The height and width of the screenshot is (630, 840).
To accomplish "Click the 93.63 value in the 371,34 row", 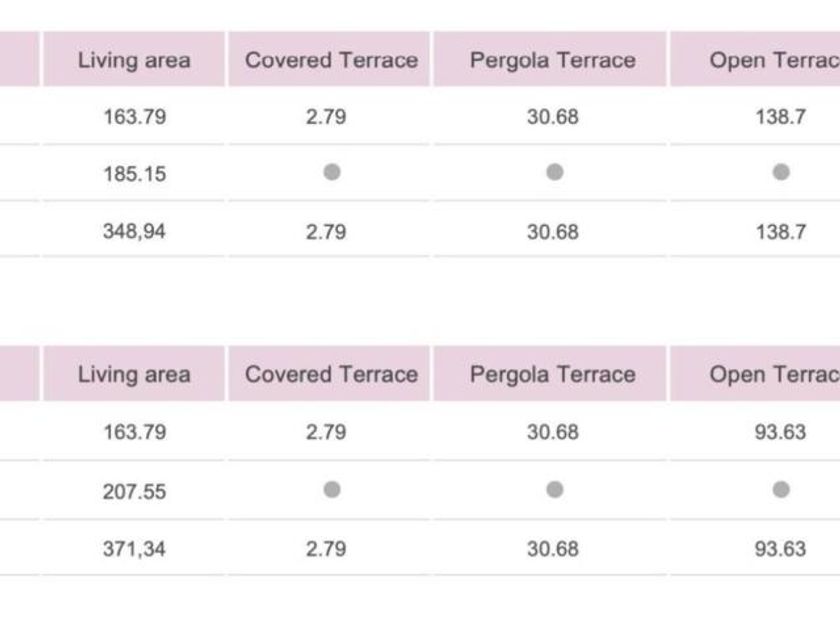I will tap(781, 549).
